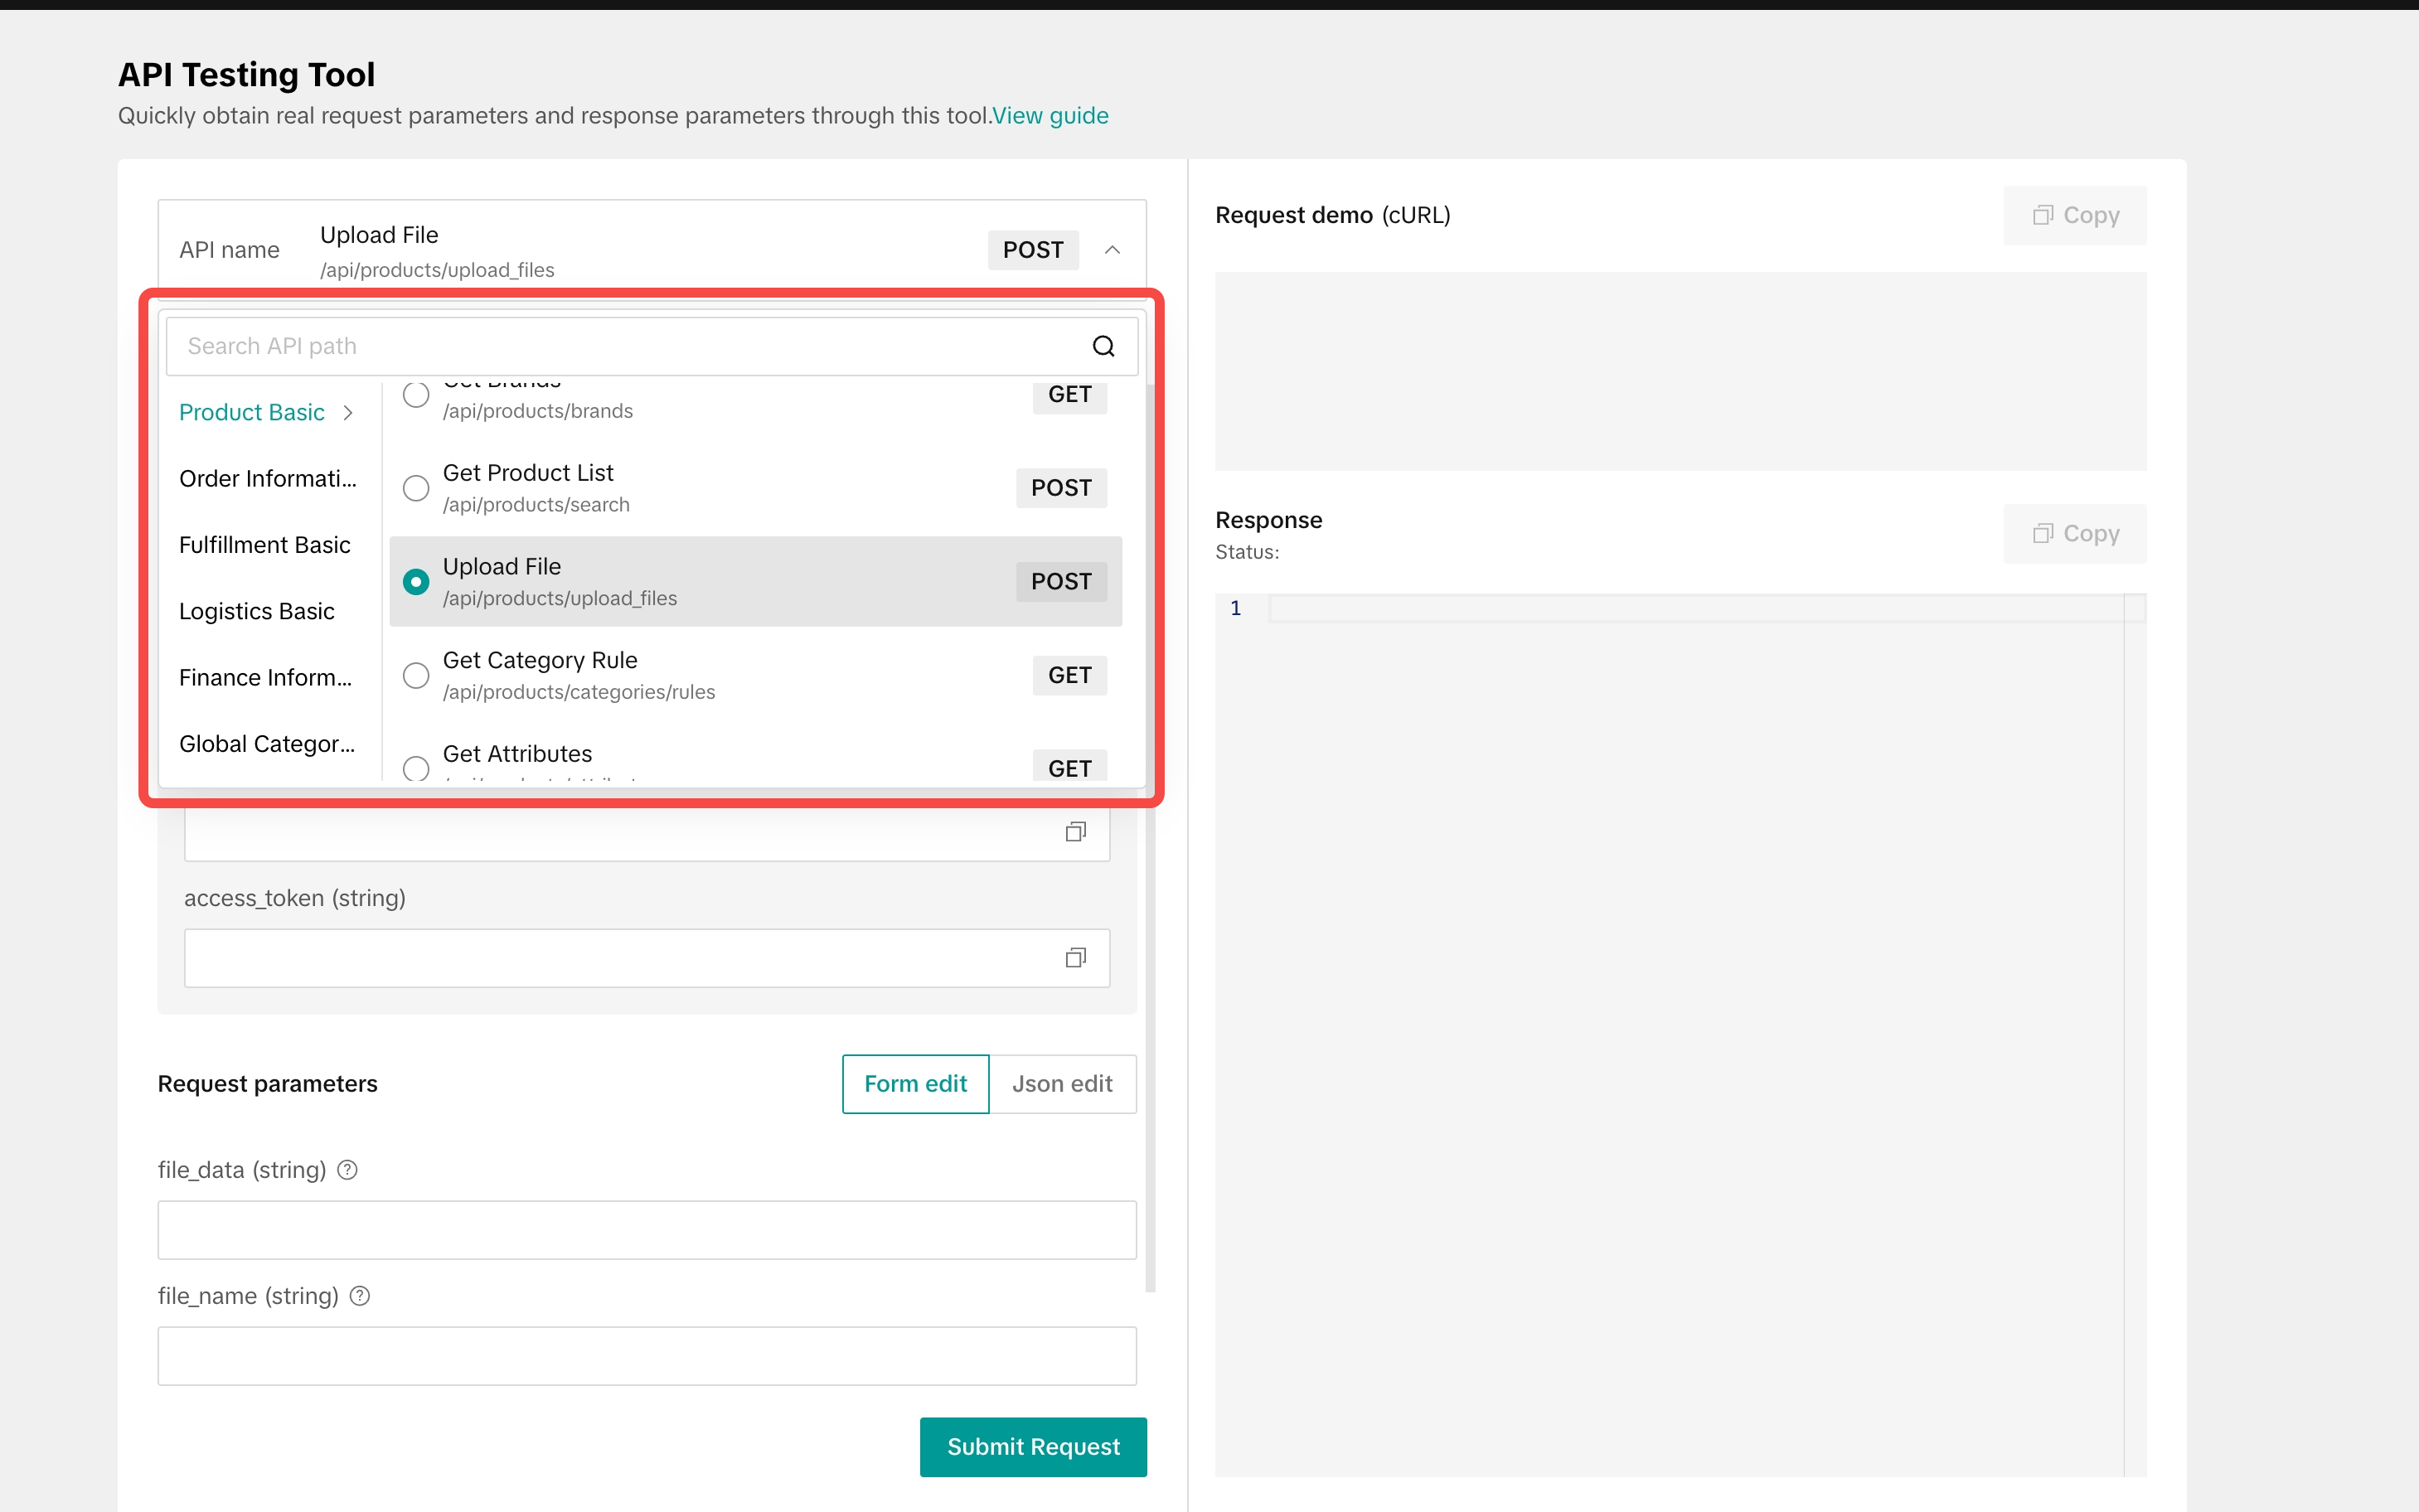The height and width of the screenshot is (1512, 2419).
Task: Open the Order Information API category
Action: coord(268,479)
